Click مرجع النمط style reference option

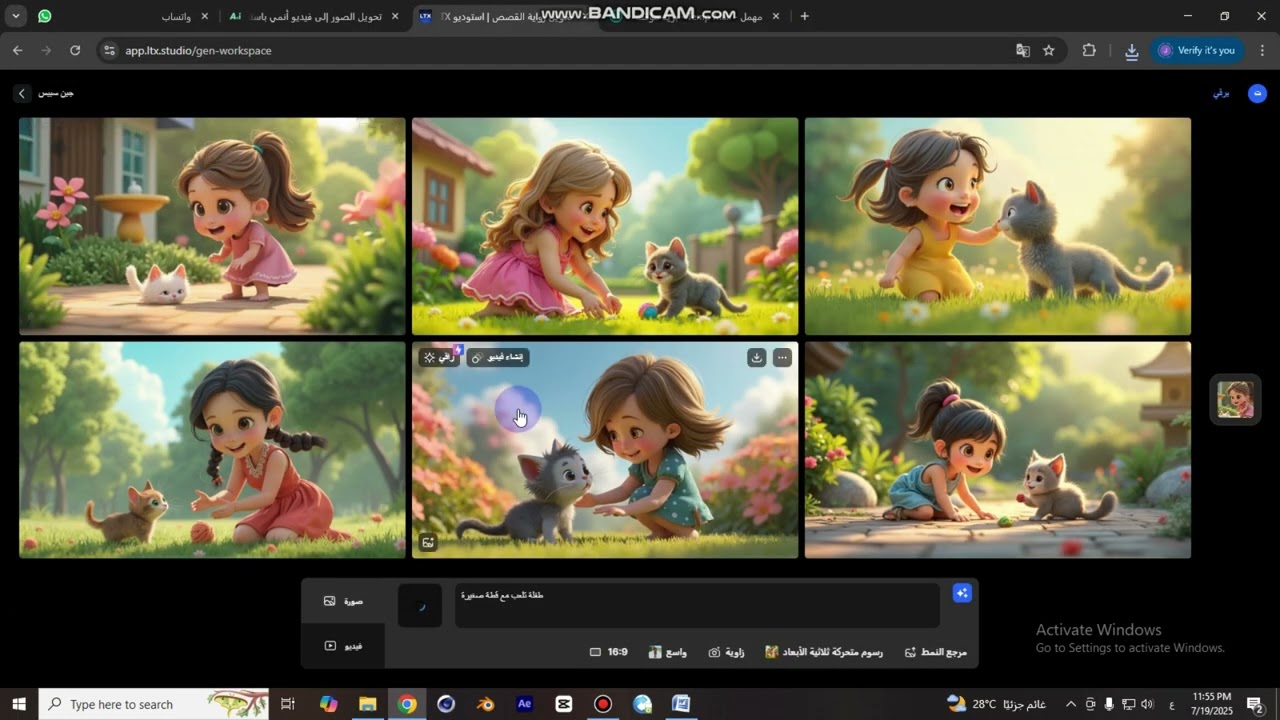[x=936, y=652]
